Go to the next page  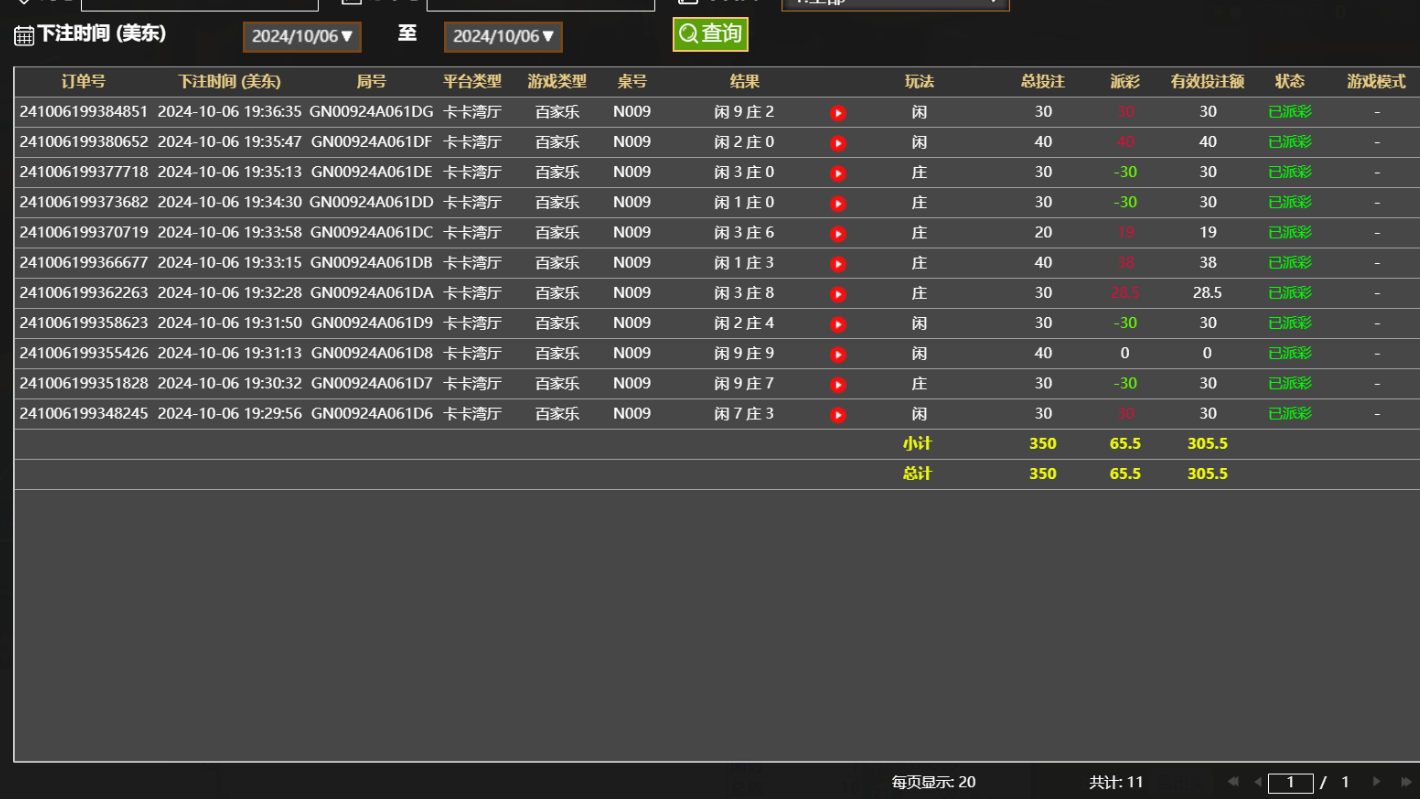(1377, 782)
